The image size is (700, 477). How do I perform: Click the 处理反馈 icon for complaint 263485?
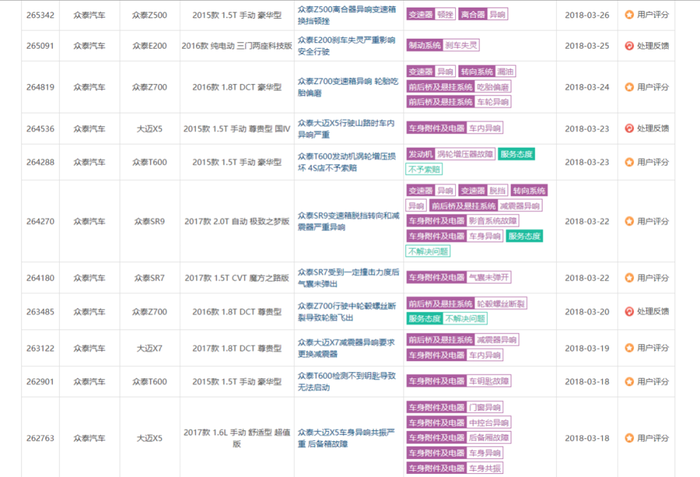pos(629,312)
